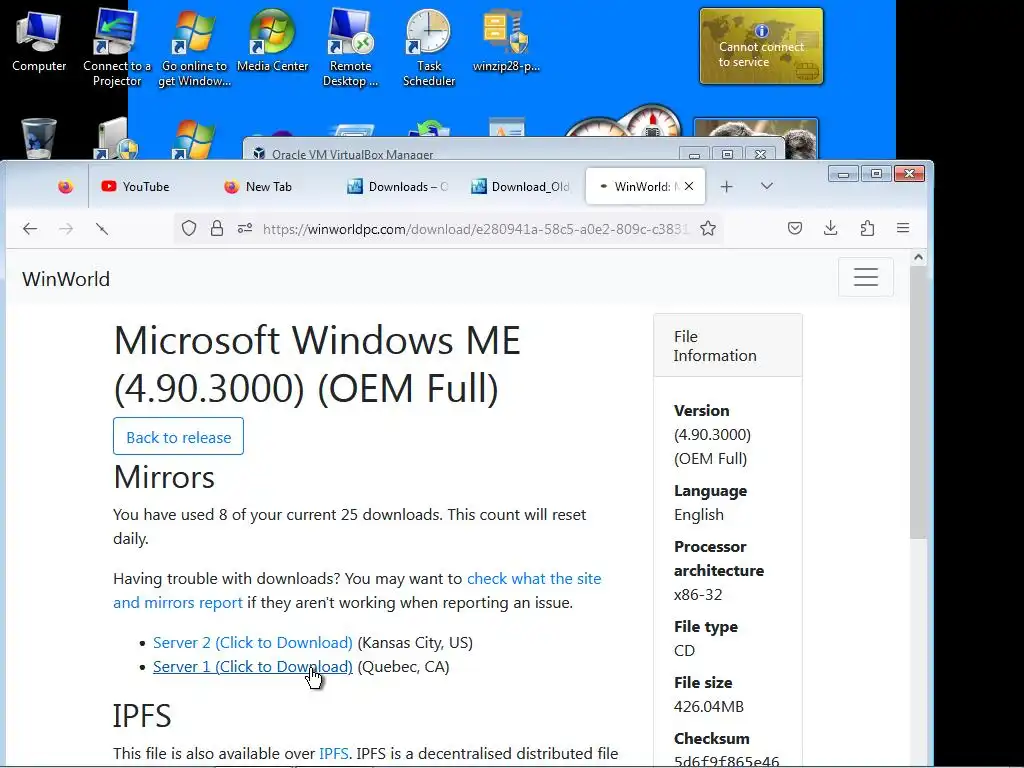
Task: Open Firefox application menu
Action: [903, 228]
